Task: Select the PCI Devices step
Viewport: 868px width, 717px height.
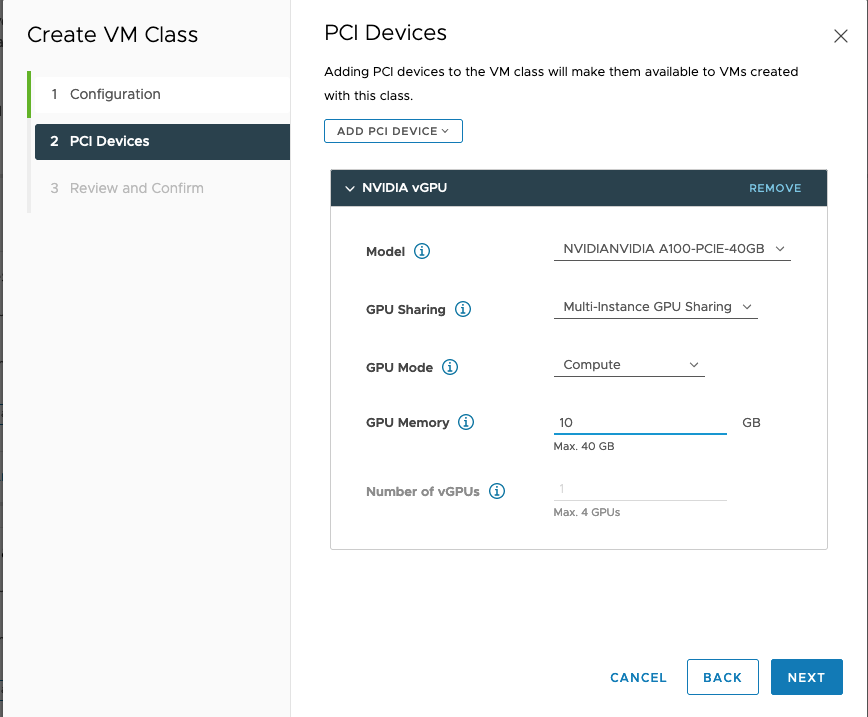Action: click(110, 141)
